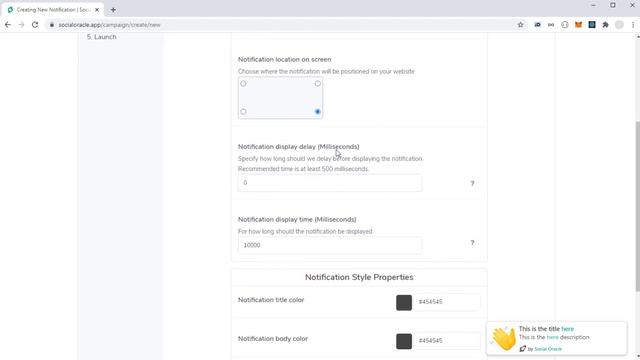Click the Social Oracle logo icon in preview
The height and width of the screenshot is (360, 640).
tap(522, 349)
